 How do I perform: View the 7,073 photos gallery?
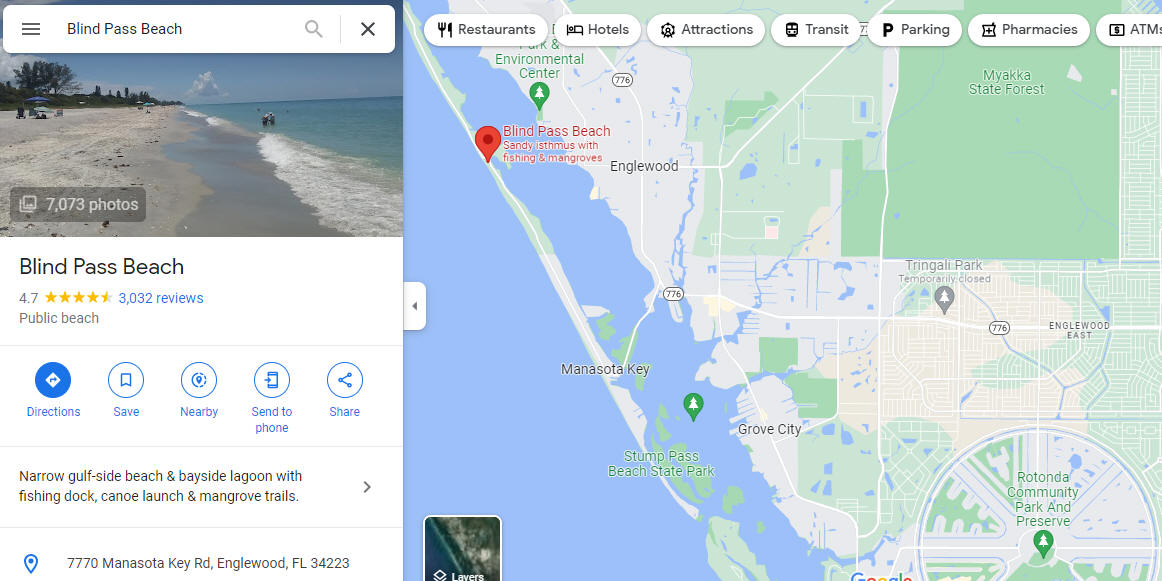point(79,205)
